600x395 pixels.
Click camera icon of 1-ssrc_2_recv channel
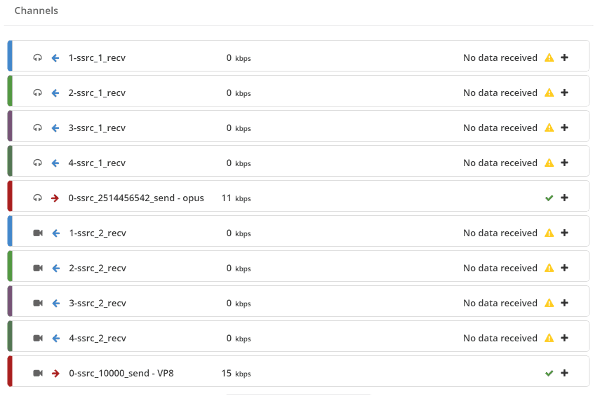click(x=38, y=233)
